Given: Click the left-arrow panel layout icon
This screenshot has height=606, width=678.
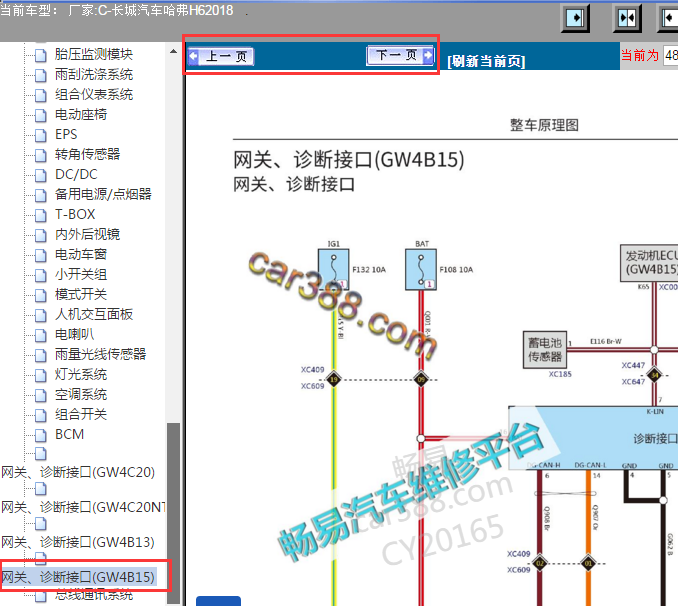Looking at the screenshot, I should pos(668,18).
